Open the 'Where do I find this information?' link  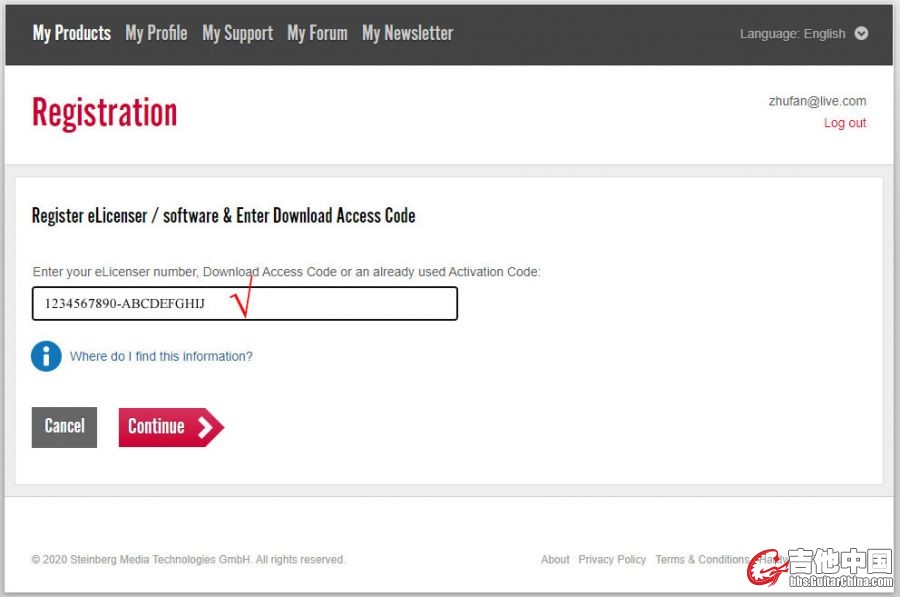(x=161, y=356)
